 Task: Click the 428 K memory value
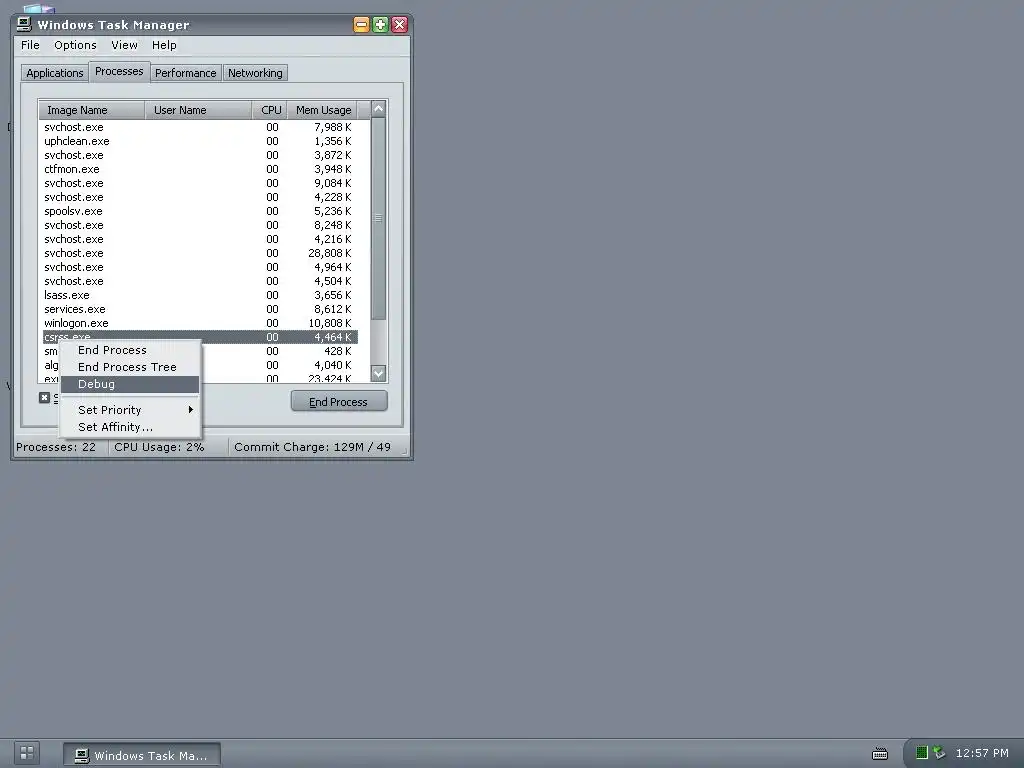(x=338, y=351)
